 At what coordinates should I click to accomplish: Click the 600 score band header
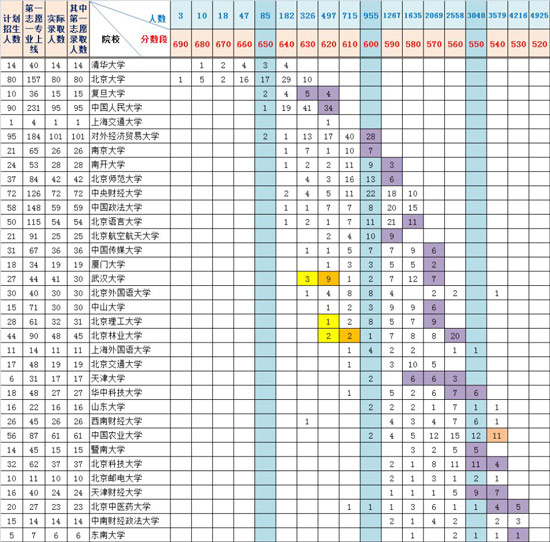coord(371,44)
